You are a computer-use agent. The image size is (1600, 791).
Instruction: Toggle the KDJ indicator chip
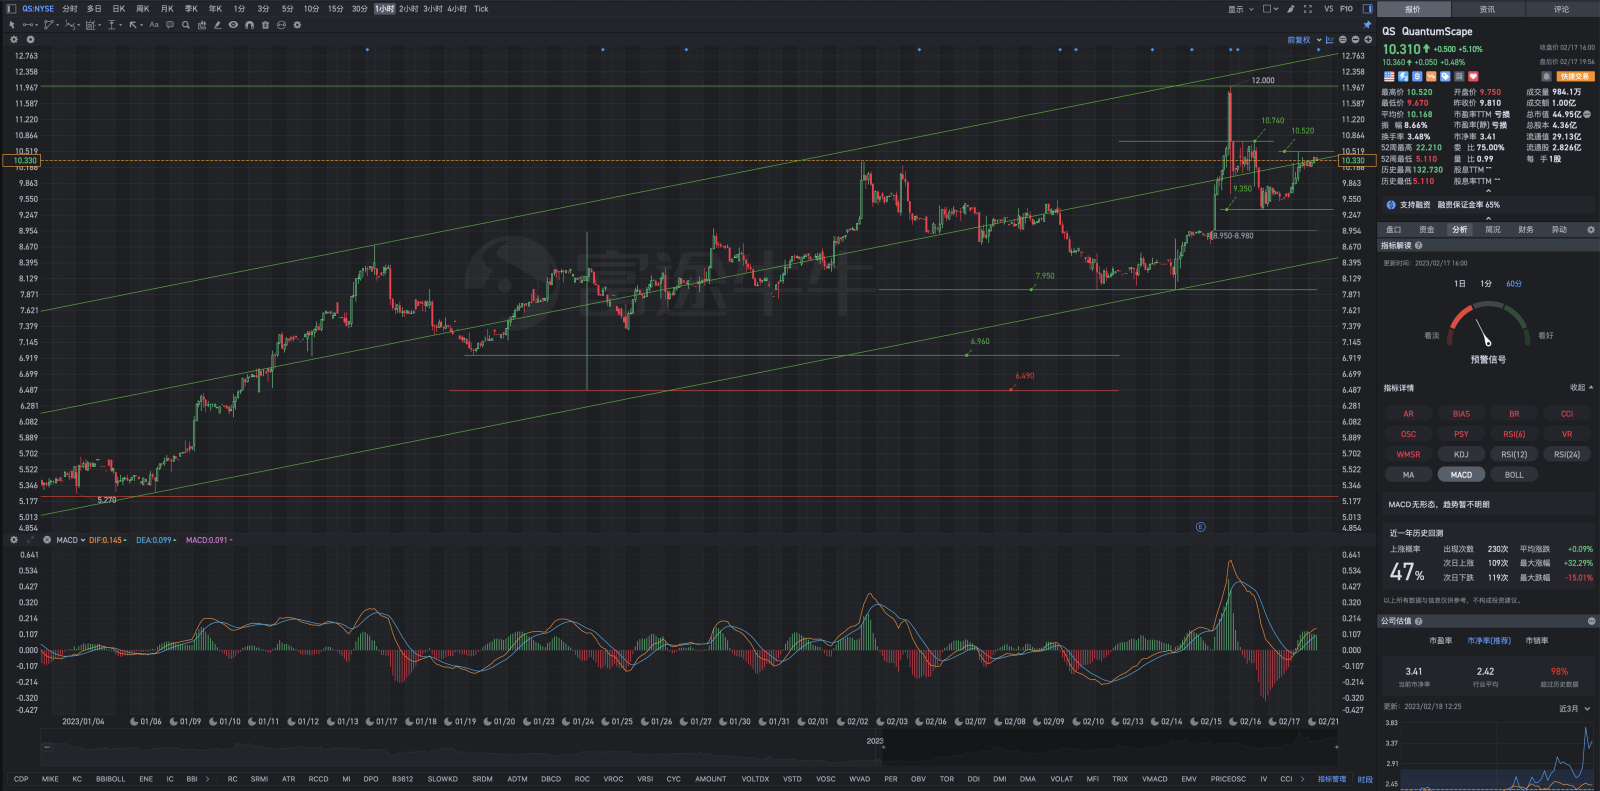pos(1461,454)
